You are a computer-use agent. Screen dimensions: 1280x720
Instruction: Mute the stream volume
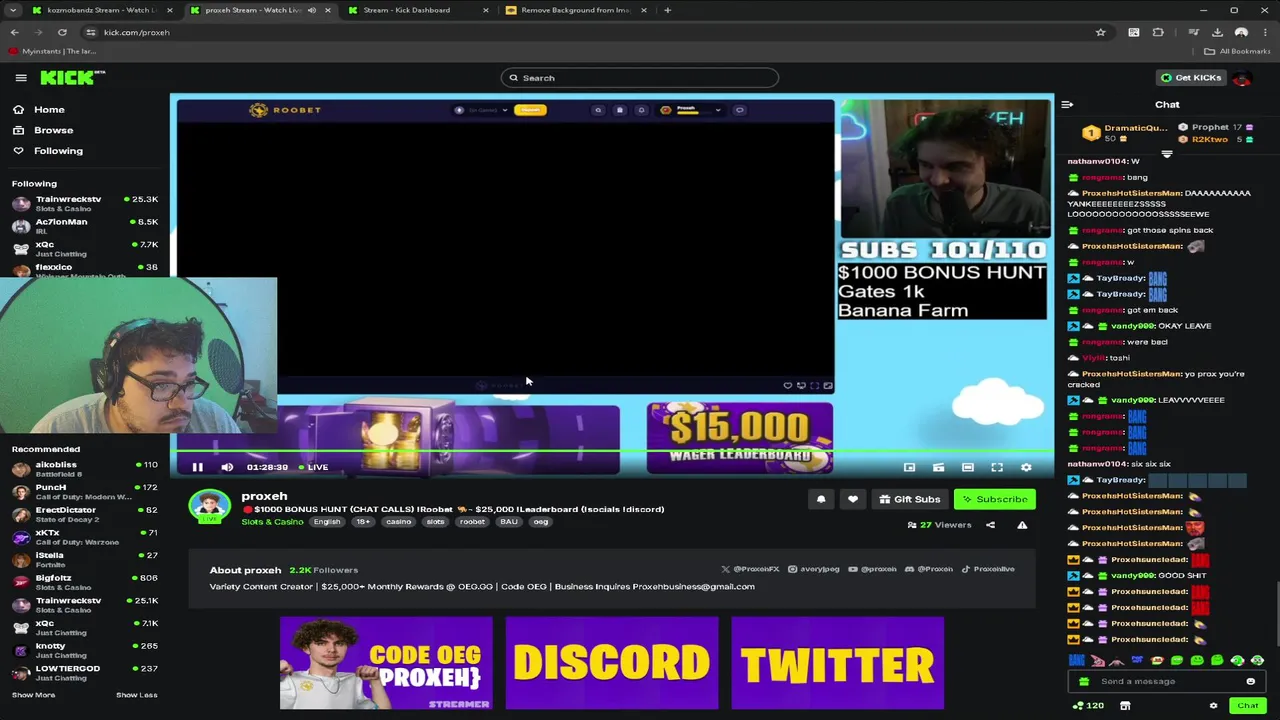click(227, 467)
